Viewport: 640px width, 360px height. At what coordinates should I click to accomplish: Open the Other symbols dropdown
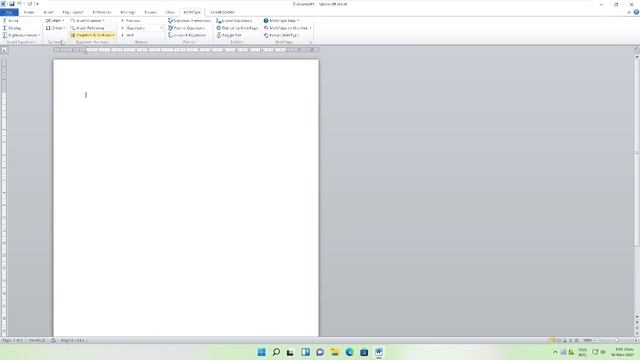tap(55, 28)
